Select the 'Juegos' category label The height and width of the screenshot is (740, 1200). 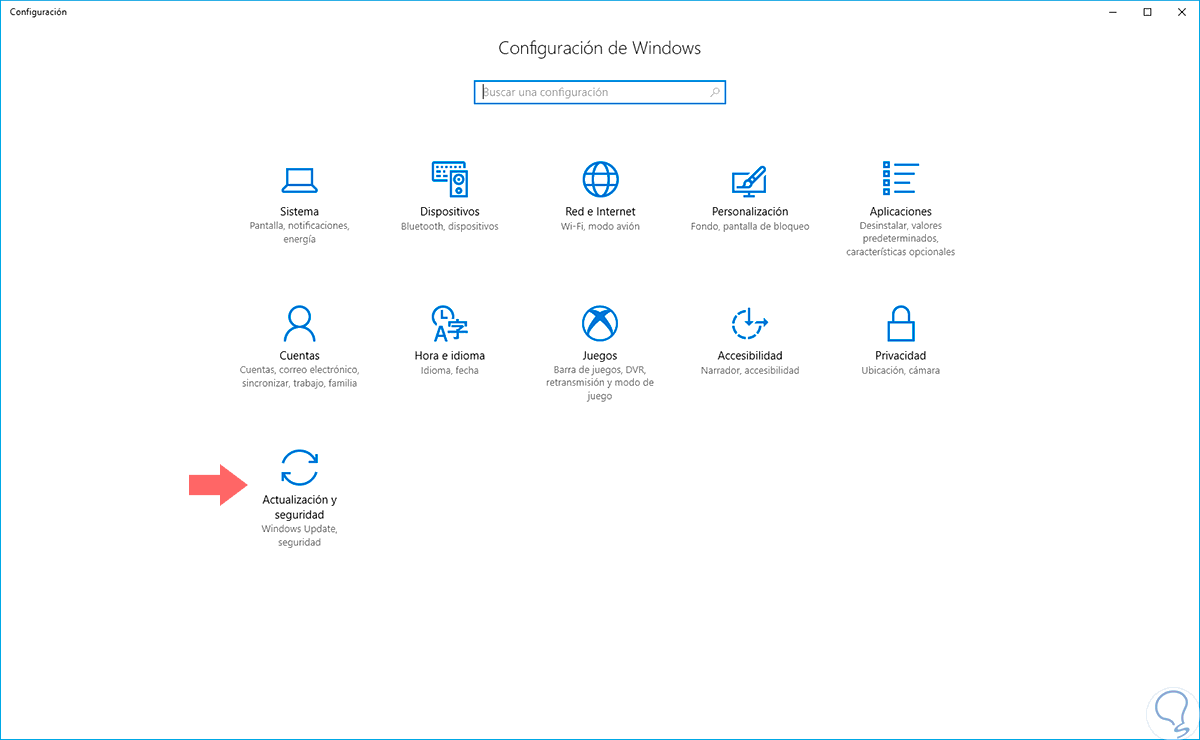[600, 356]
